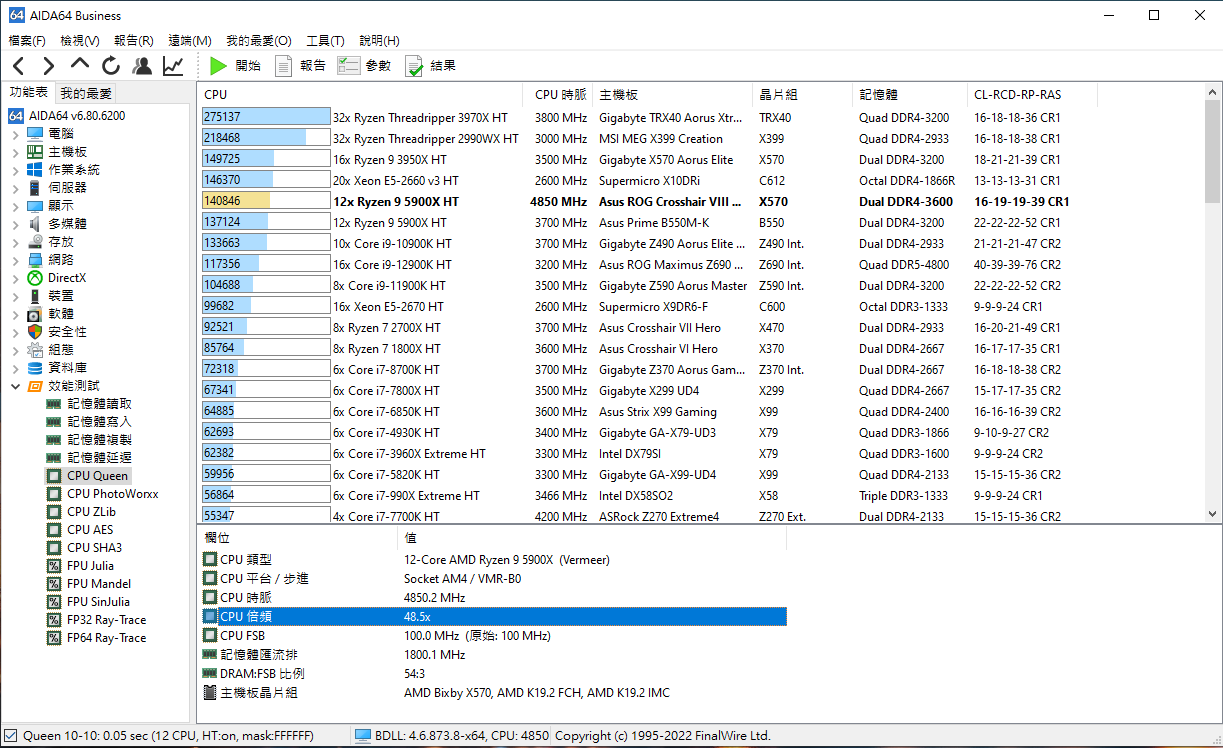Go back with the left arrow toolbar icon
1223x748 pixels.
point(18,66)
